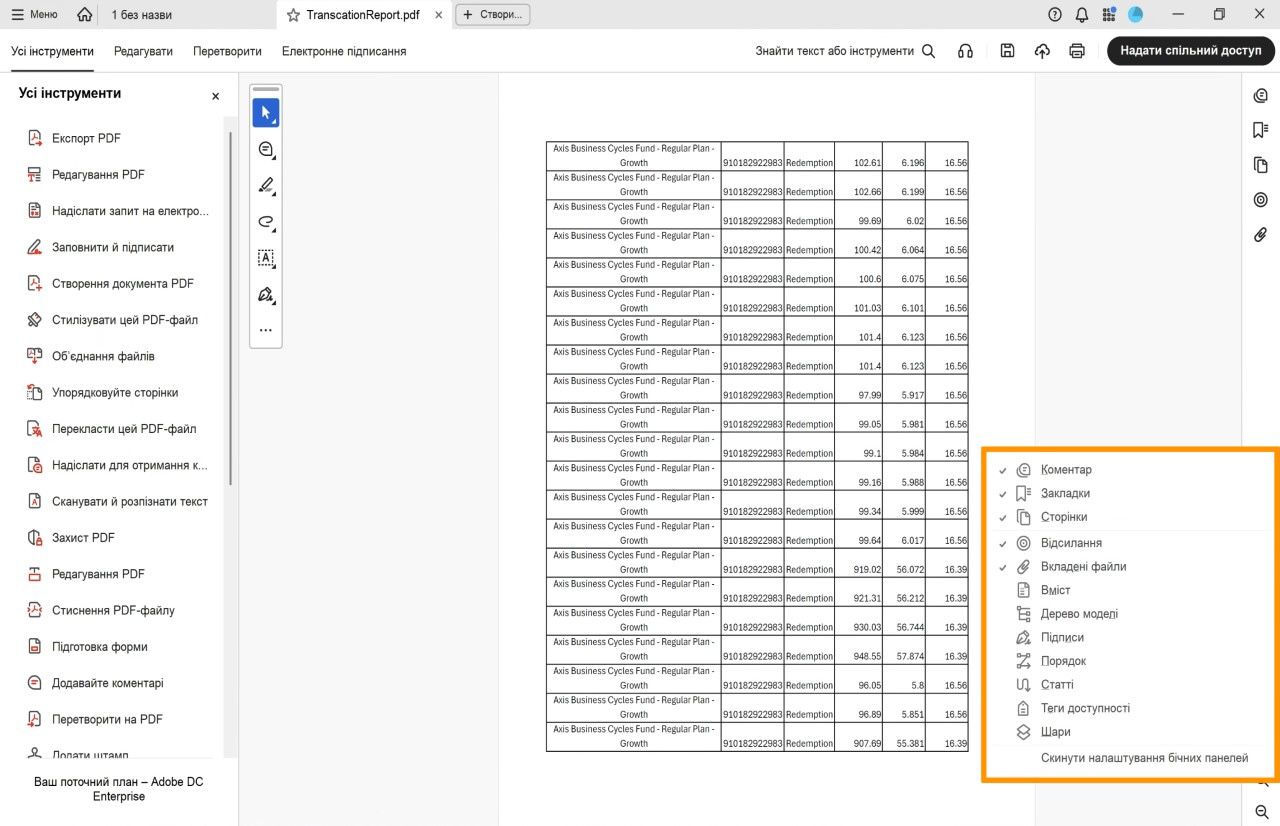Open the Bookmarks icon in right rail

1261,131
